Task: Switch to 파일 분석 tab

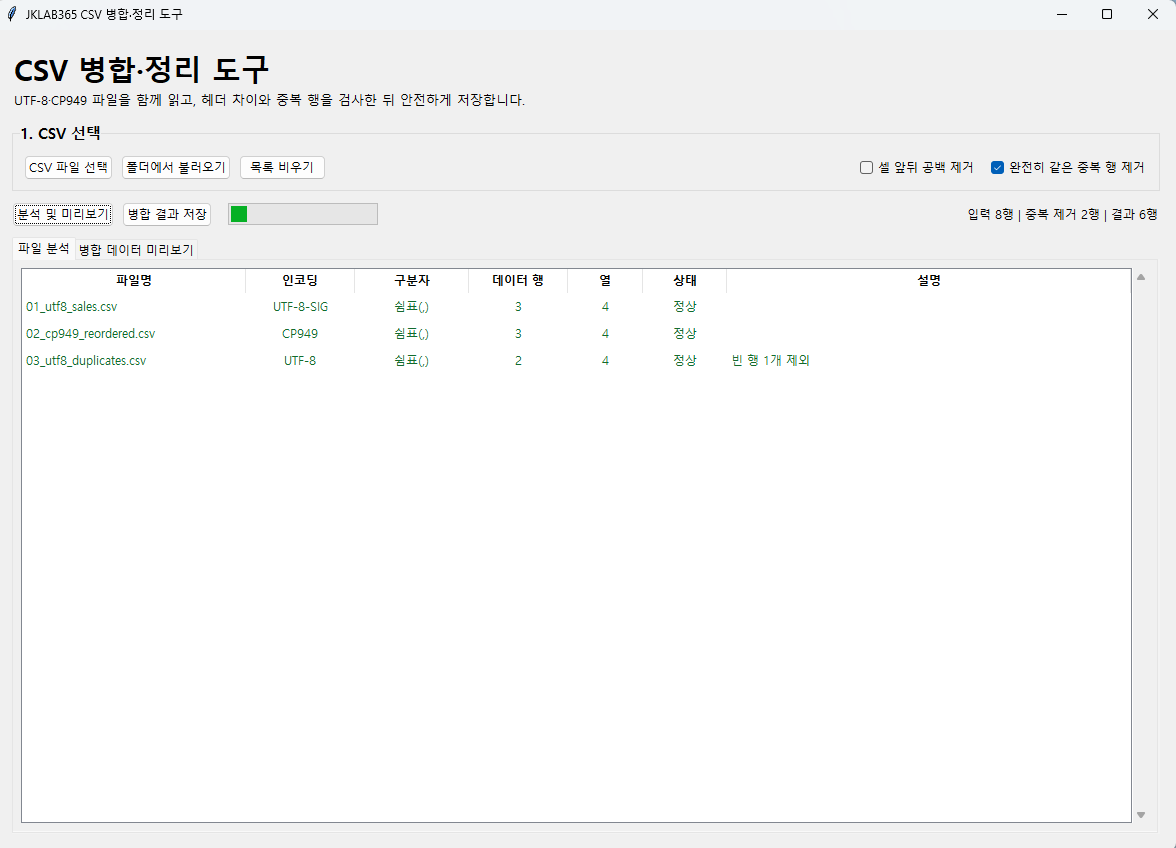Action: (x=44, y=248)
